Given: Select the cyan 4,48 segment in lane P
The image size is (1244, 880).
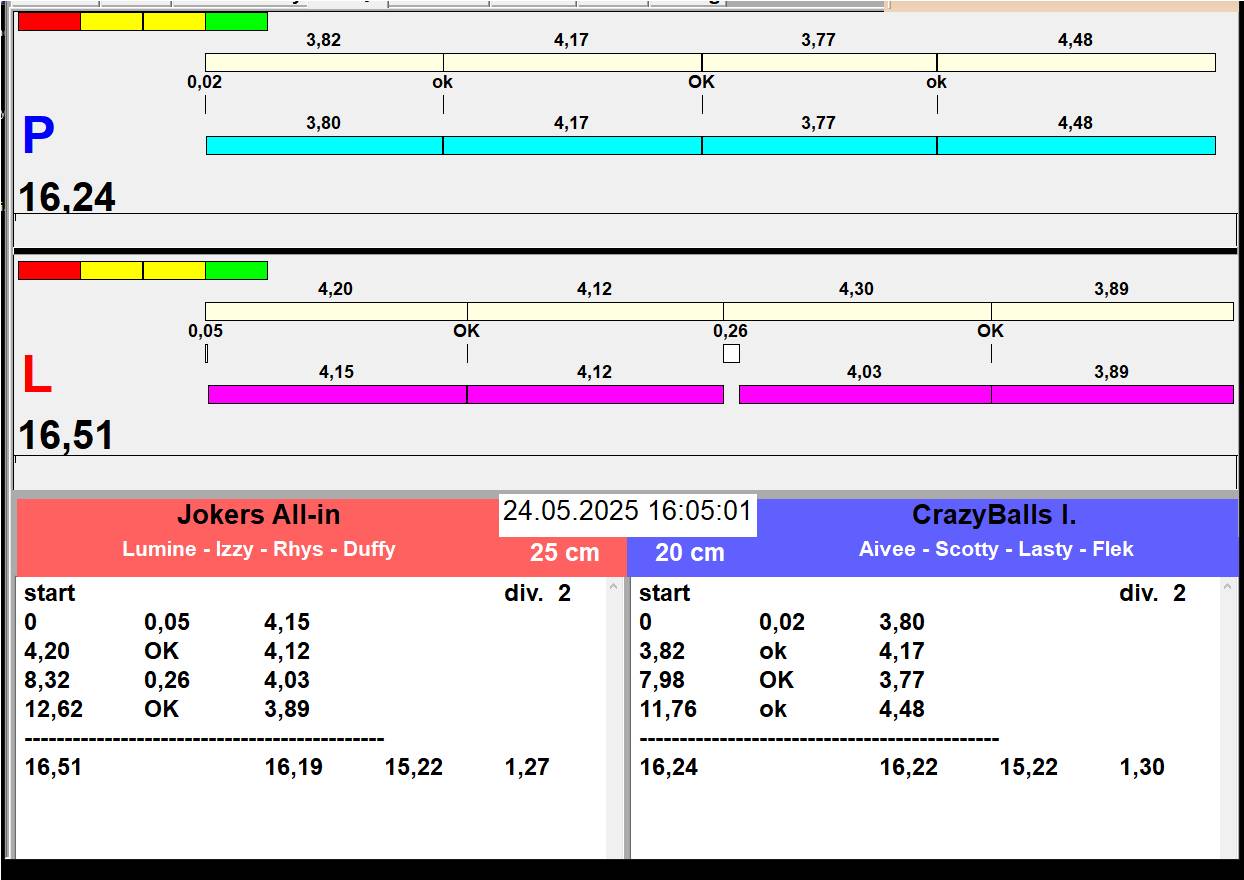Looking at the screenshot, I should (1075, 145).
